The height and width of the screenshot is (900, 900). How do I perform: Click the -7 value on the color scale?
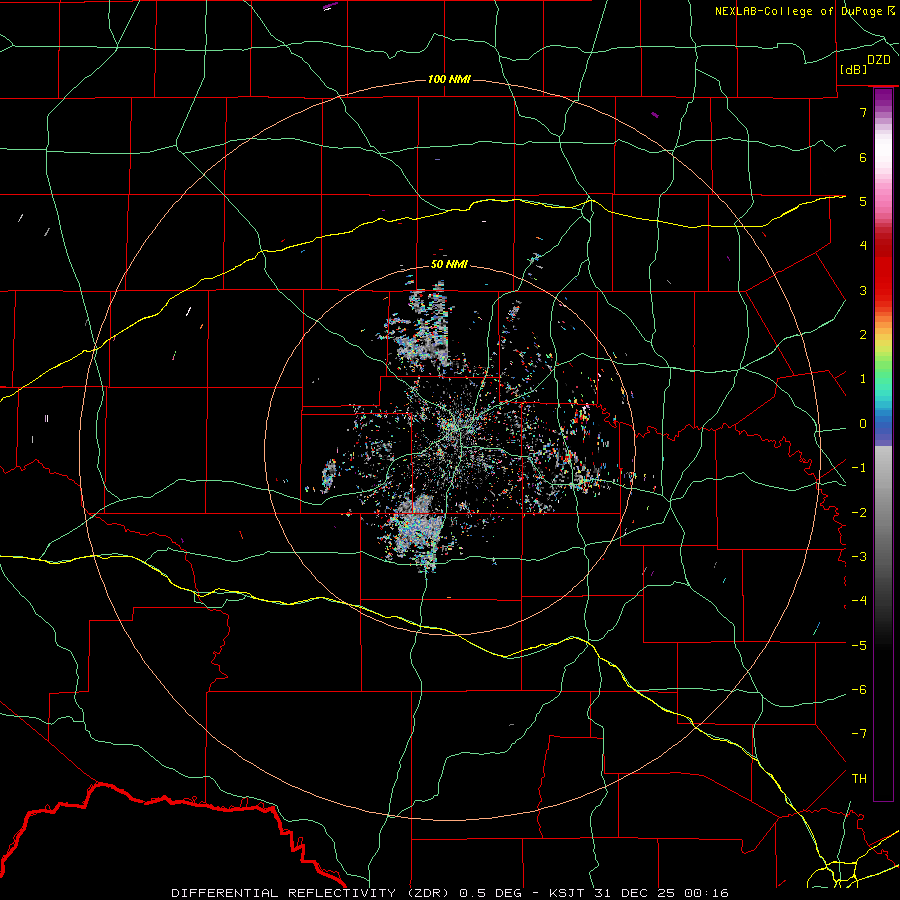coord(859,734)
